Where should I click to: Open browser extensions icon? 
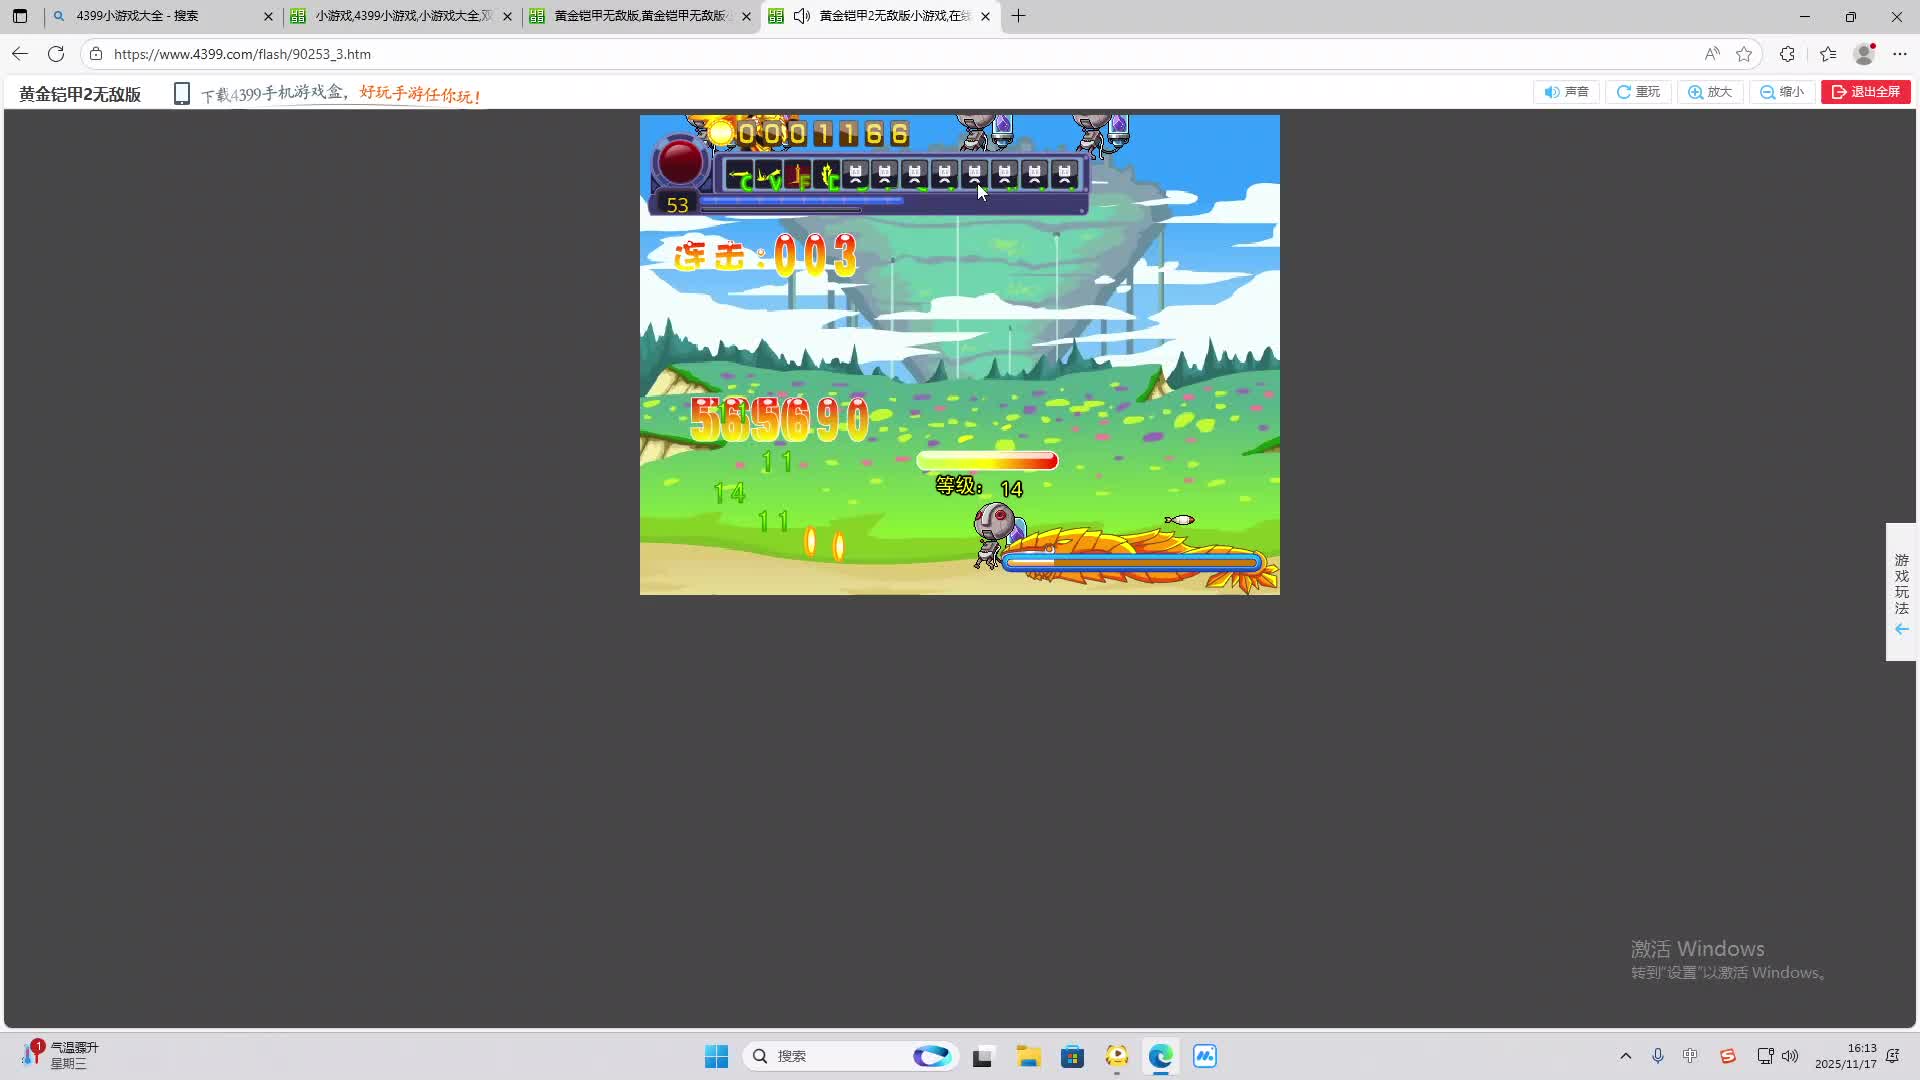pos(1787,54)
